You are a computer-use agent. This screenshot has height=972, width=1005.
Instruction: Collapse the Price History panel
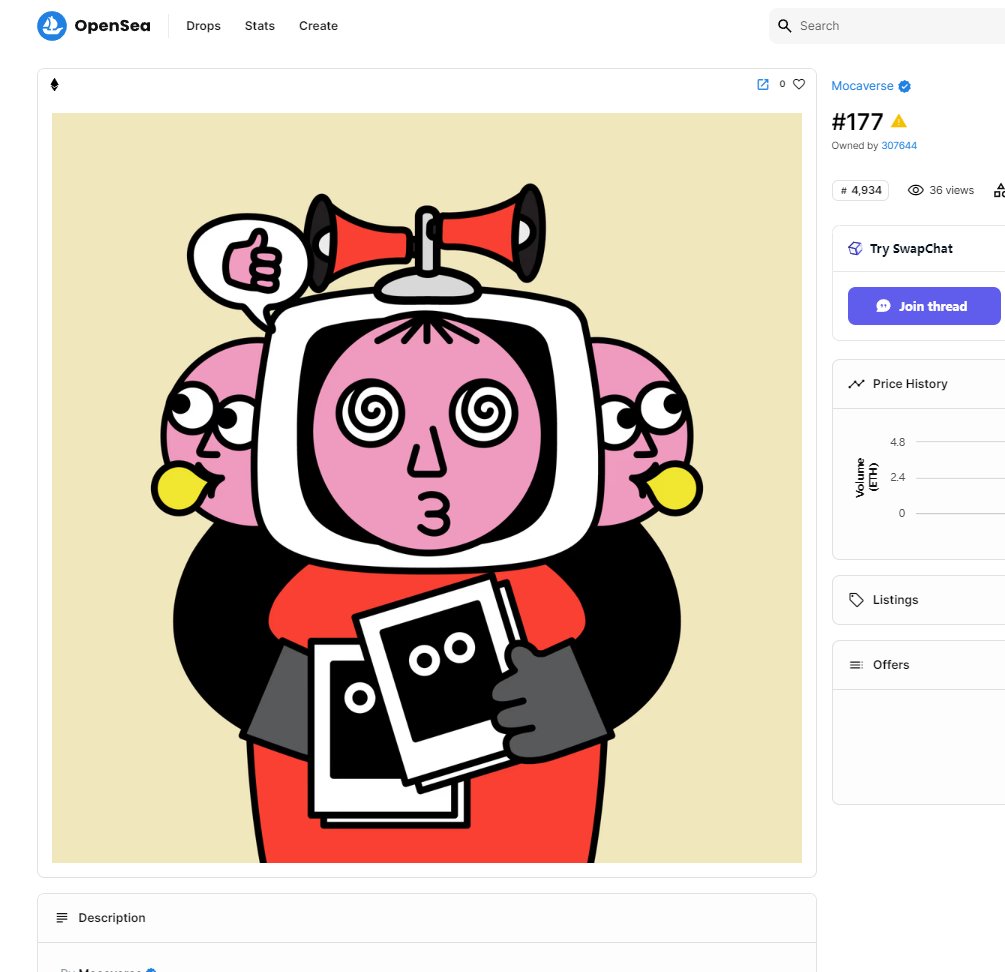click(918, 384)
